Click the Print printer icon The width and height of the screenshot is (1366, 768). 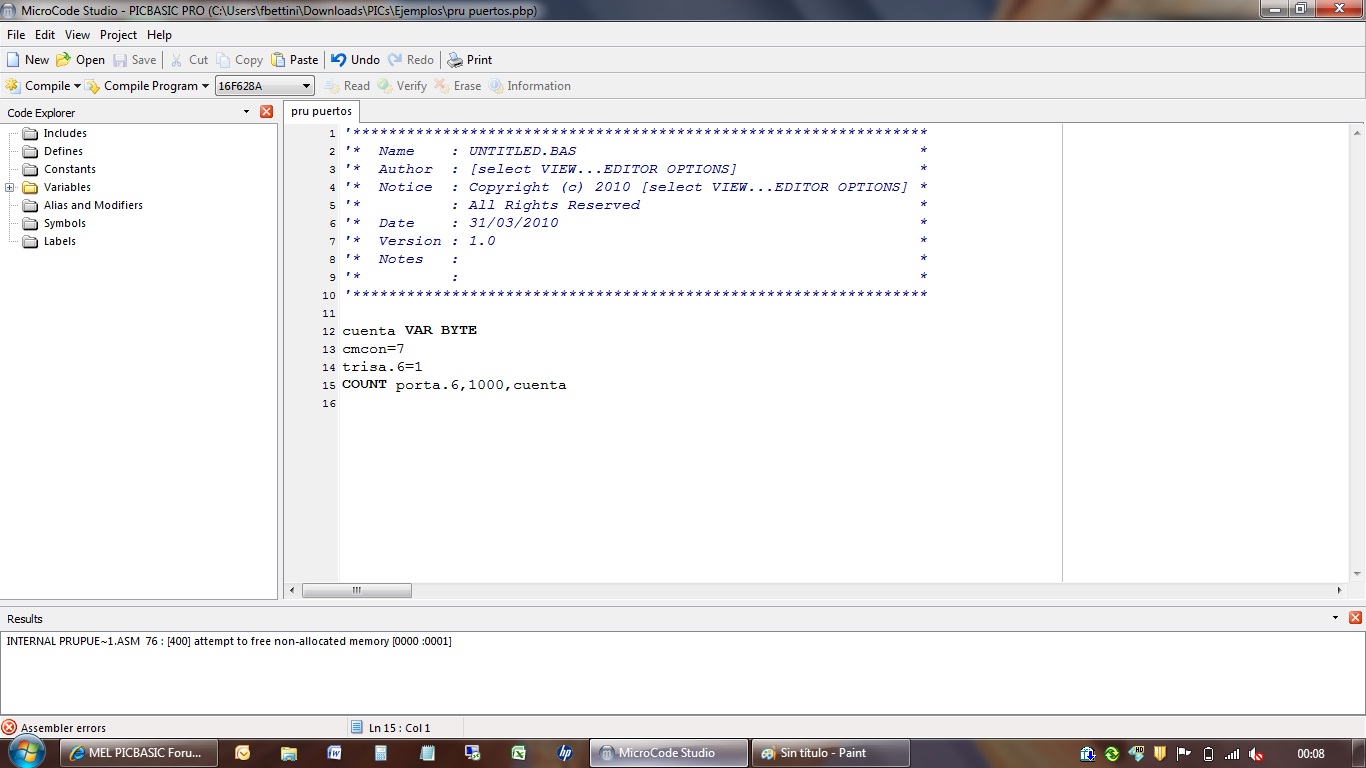[x=455, y=60]
